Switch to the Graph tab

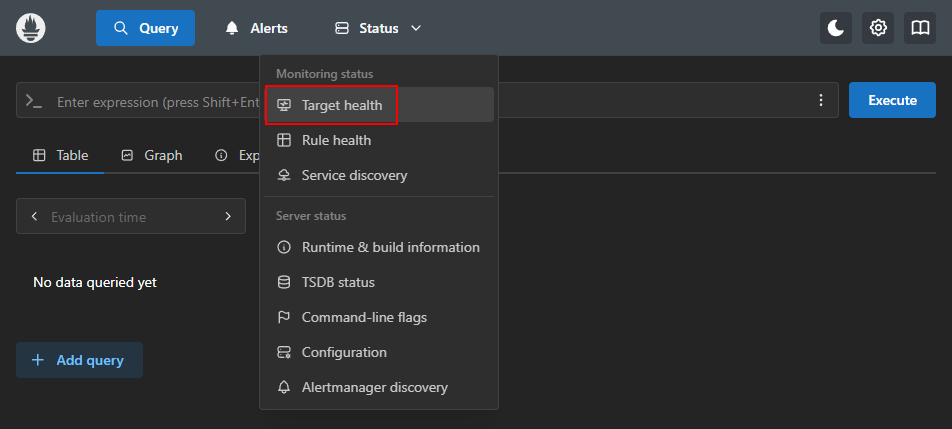(152, 155)
